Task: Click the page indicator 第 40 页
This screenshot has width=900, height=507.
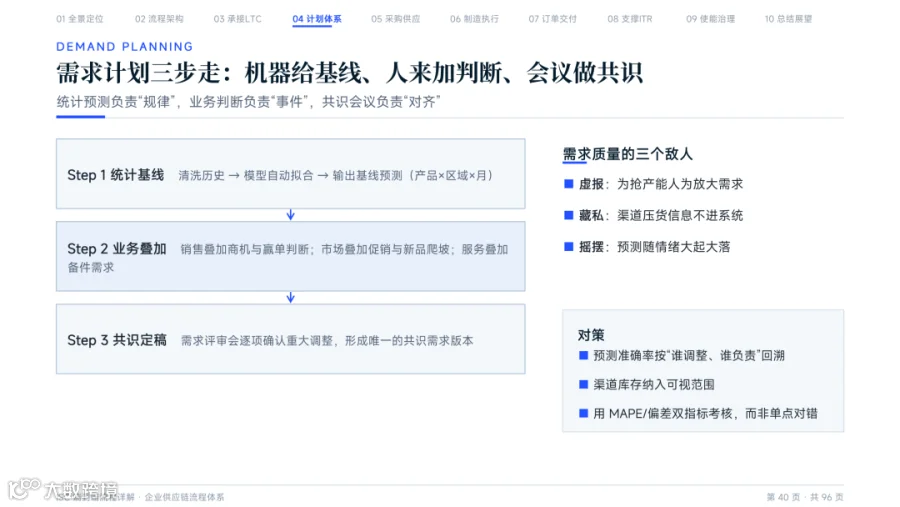Action: click(783, 497)
